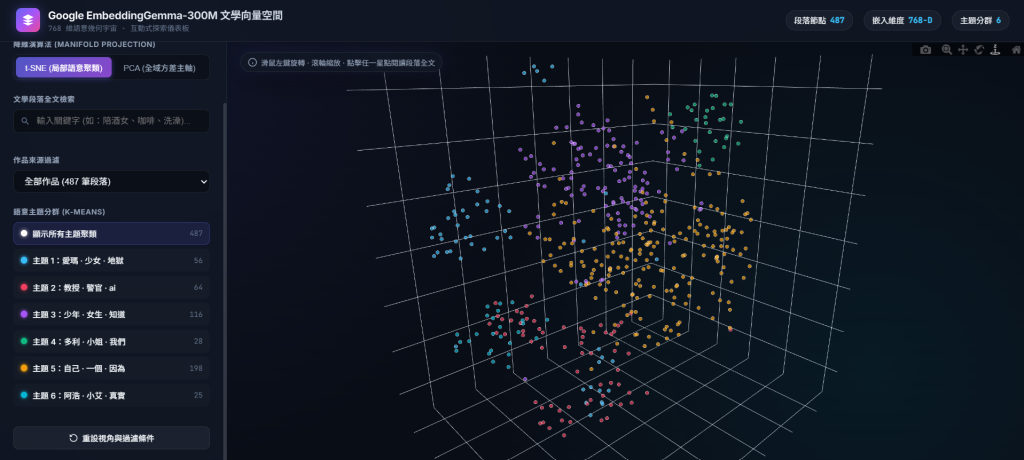Click the 作品來源過濾 label
The image size is (1024, 460).
(37, 159)
